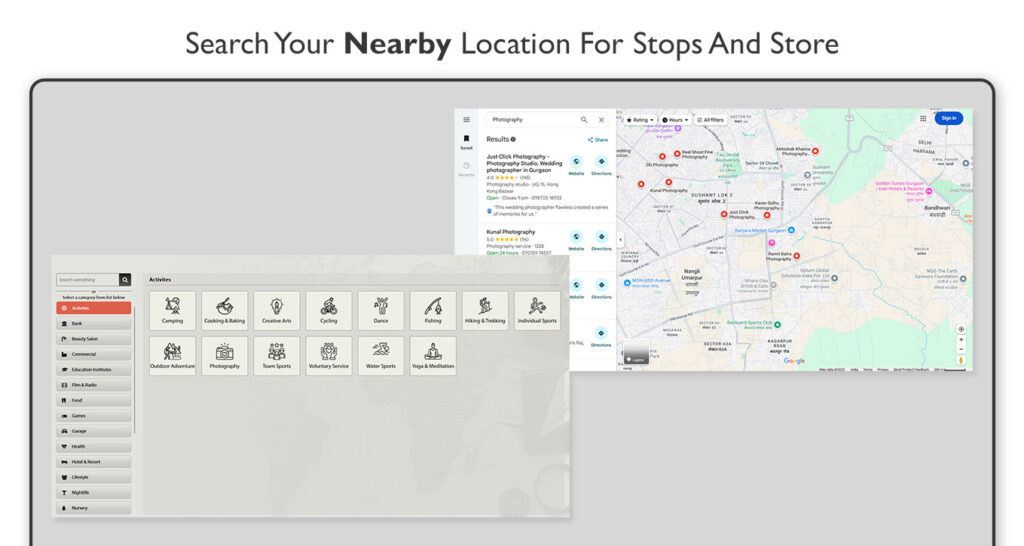The image size is (1024, 546).
Task: Select the Bank category in sidebar
Action: pos(93,324)
